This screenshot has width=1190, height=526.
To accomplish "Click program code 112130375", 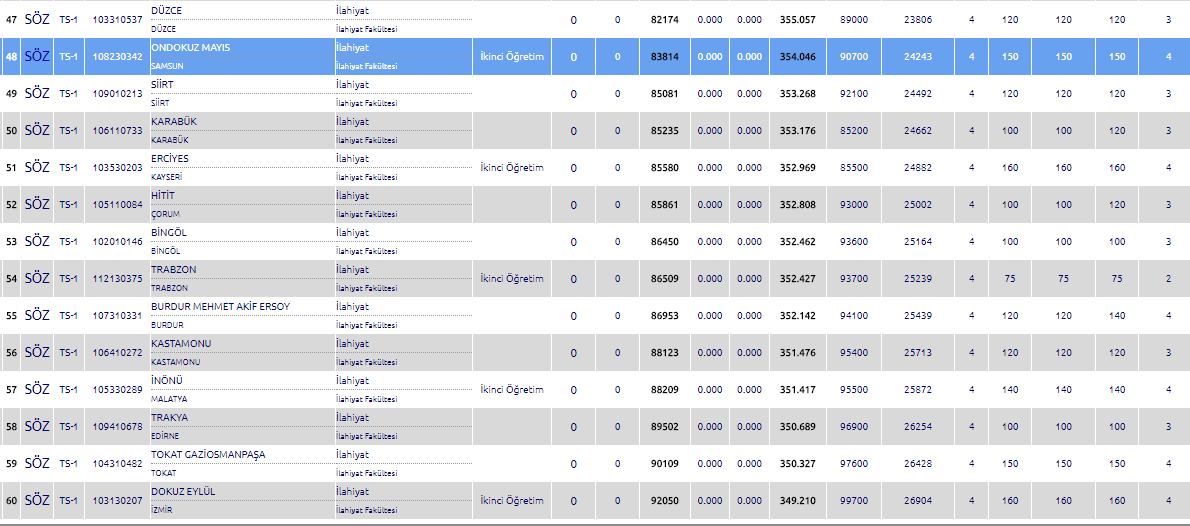I will [117, 279].
